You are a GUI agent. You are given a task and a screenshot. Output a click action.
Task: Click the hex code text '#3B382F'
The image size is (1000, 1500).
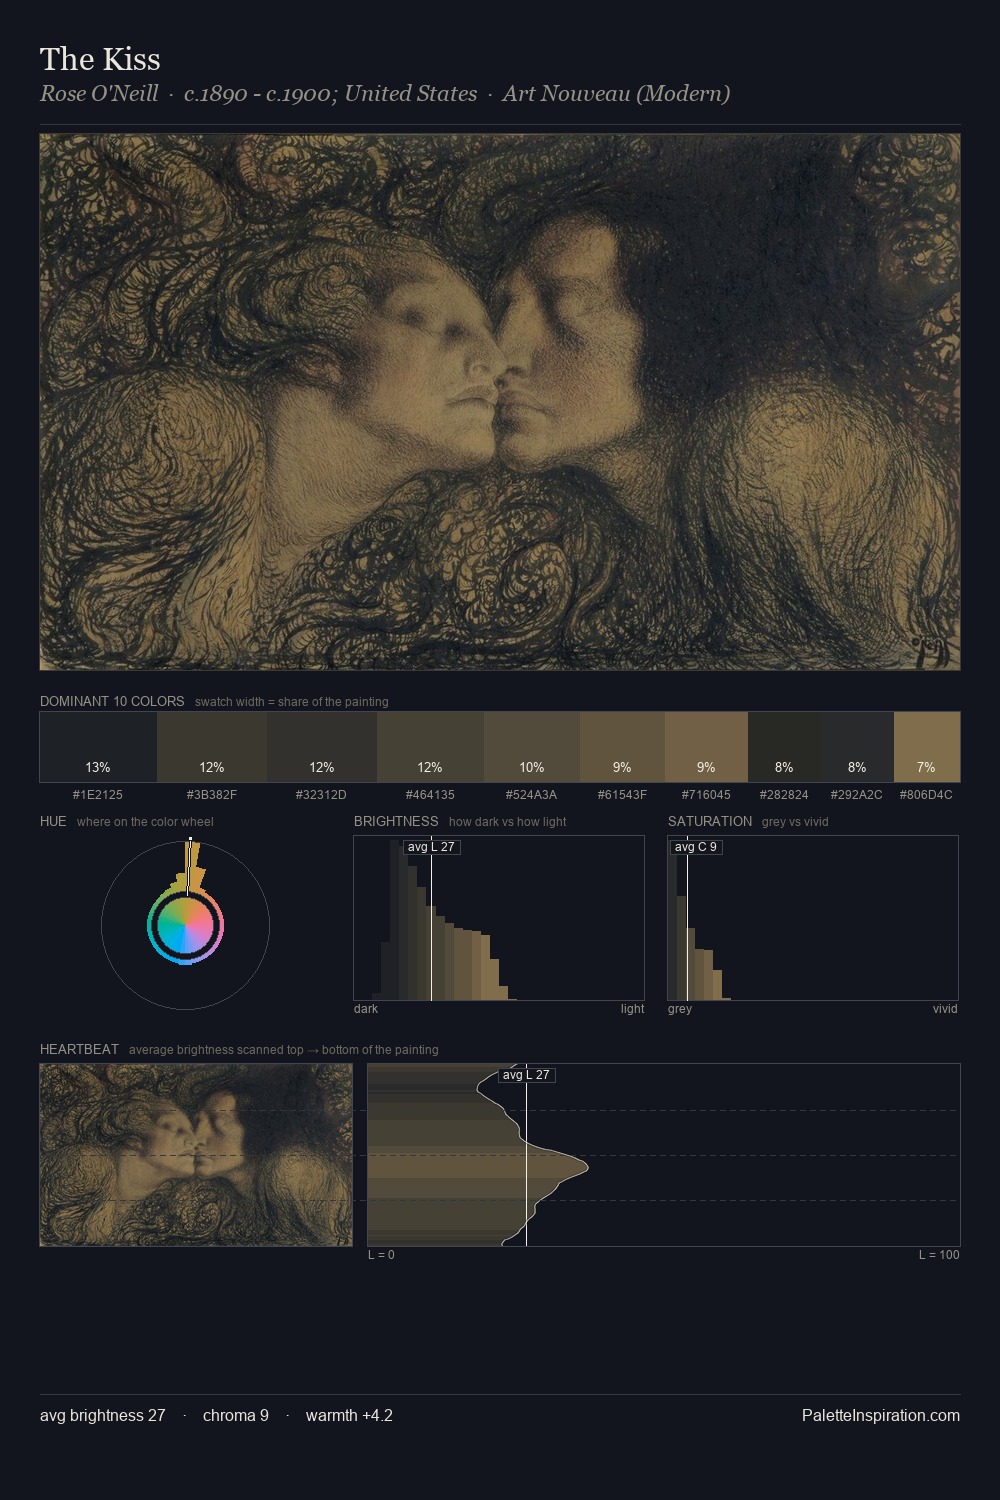point(212,795)
